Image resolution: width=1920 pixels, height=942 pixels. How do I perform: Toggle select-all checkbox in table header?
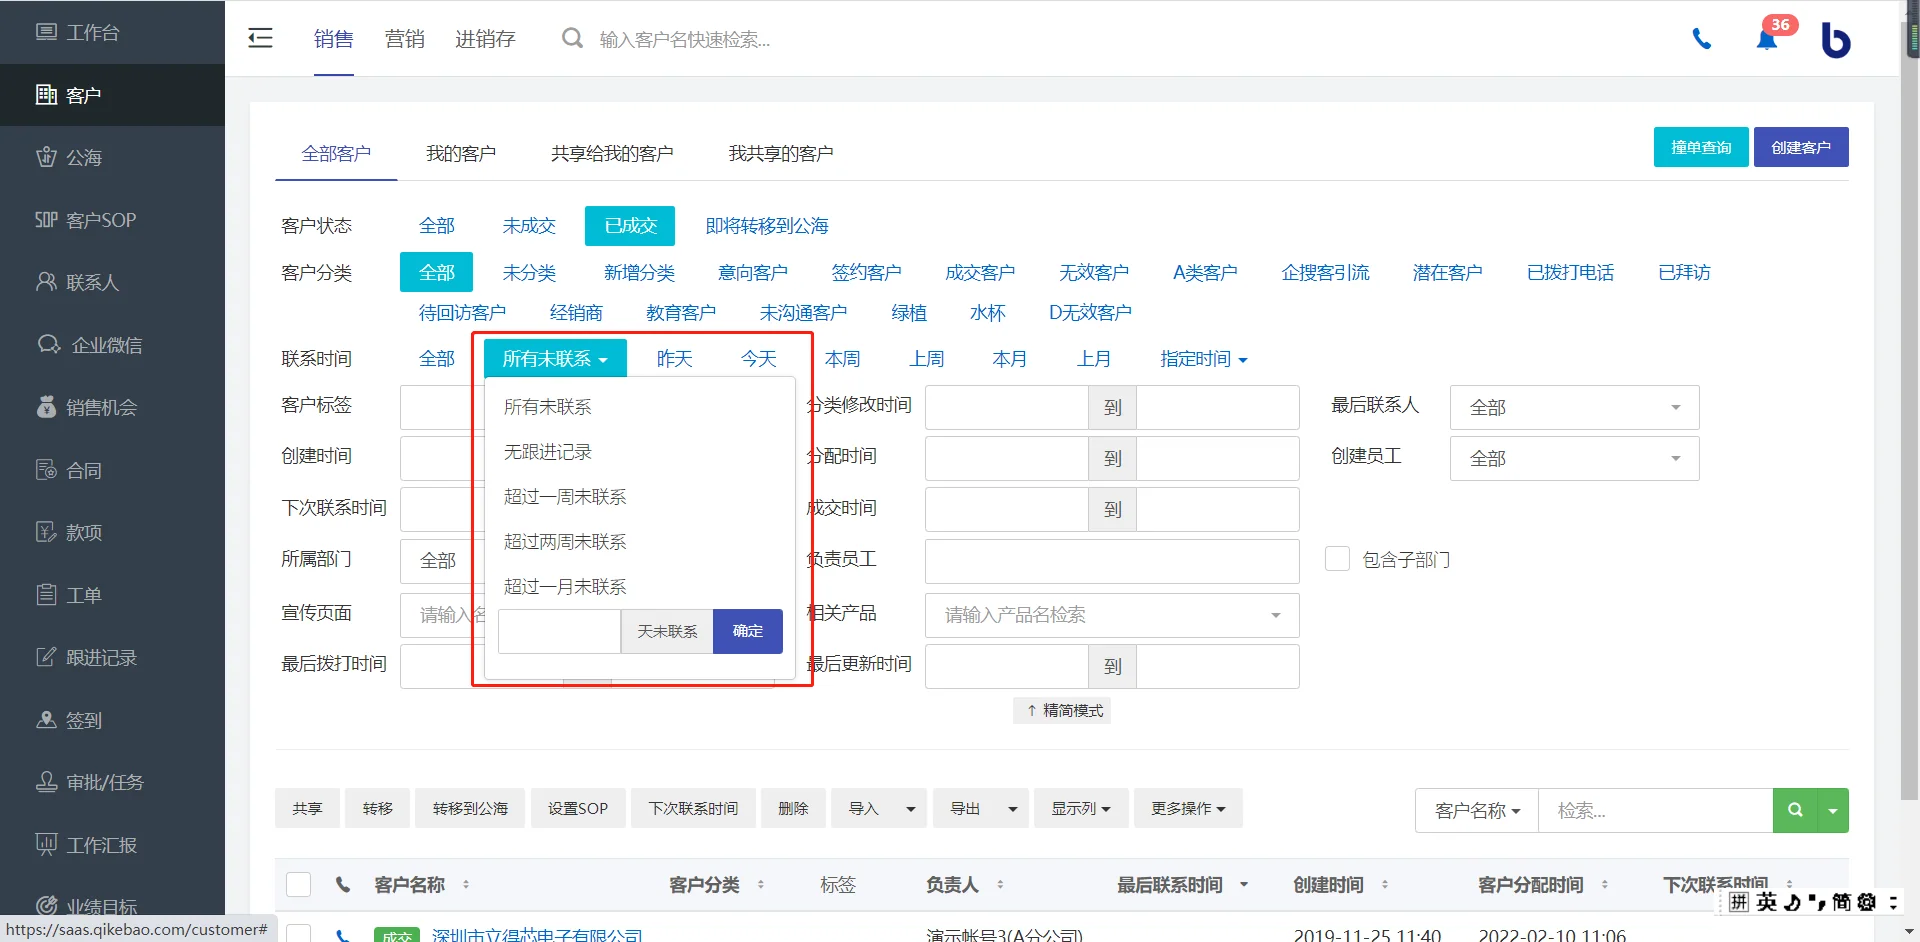(298, 884)
